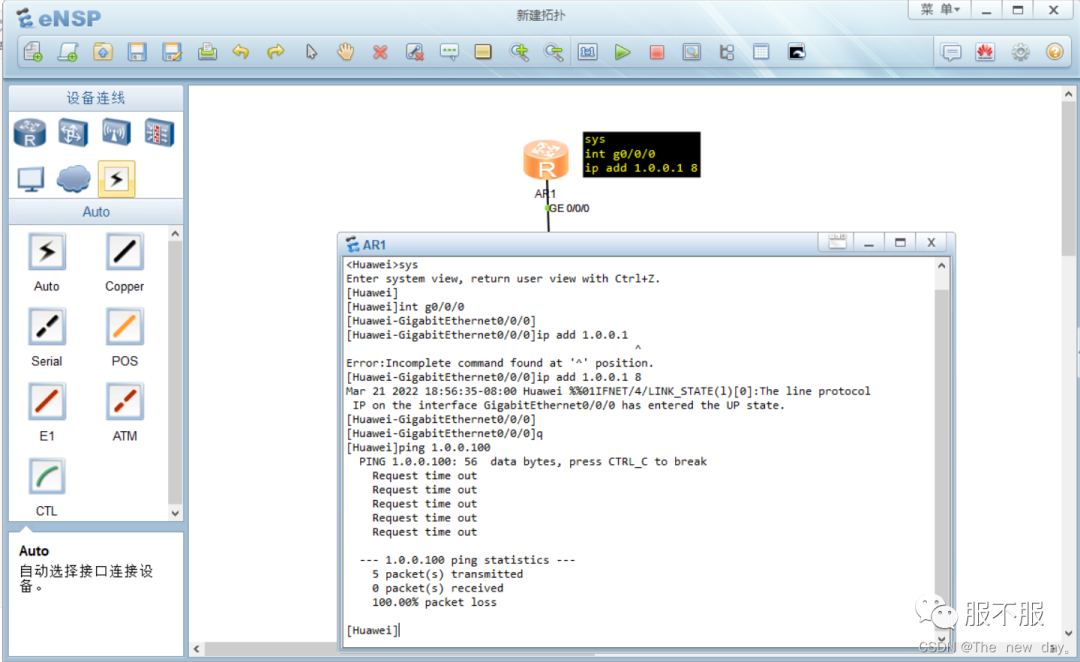
Task: Click the '新建拓扑' window title
Action: coord(541,15)
